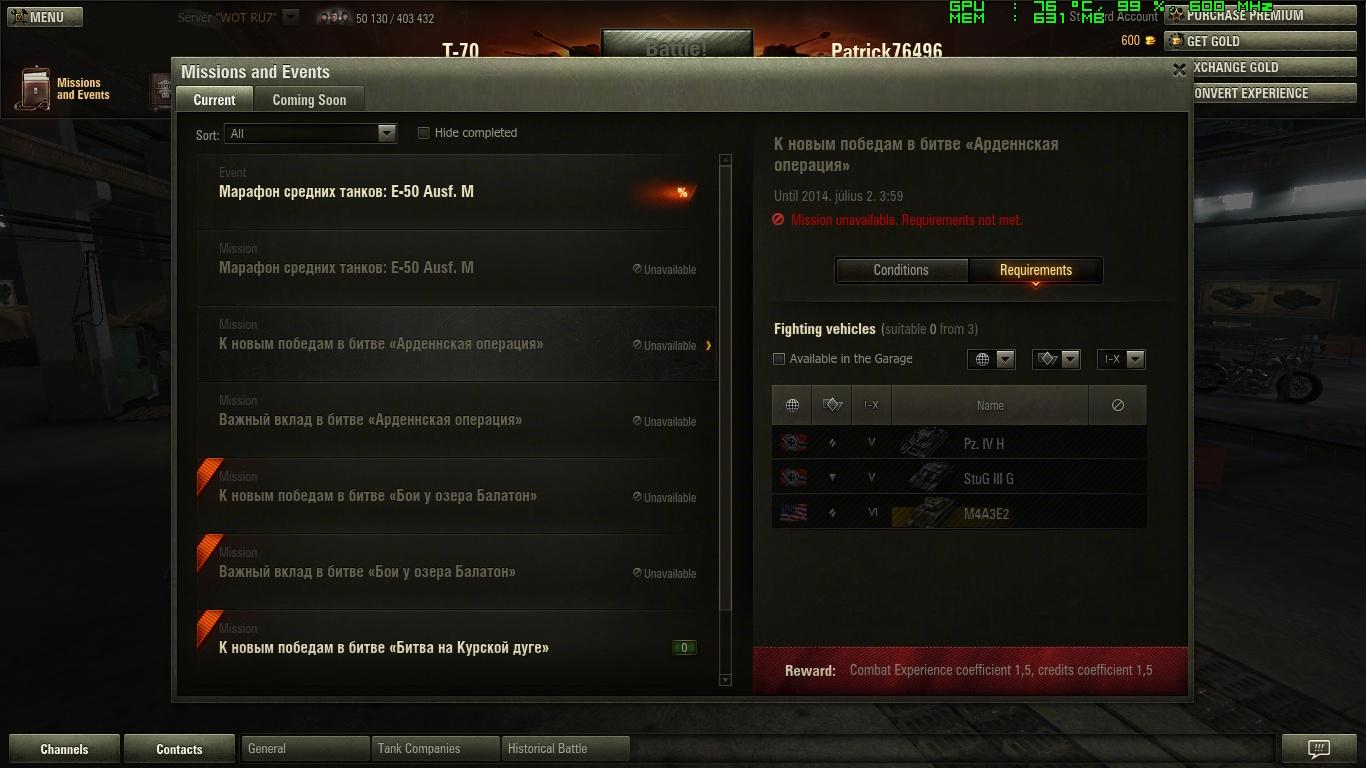Switch to the Coming Soon tab
Screen dimensions: 1366x768
click(309, 99)
